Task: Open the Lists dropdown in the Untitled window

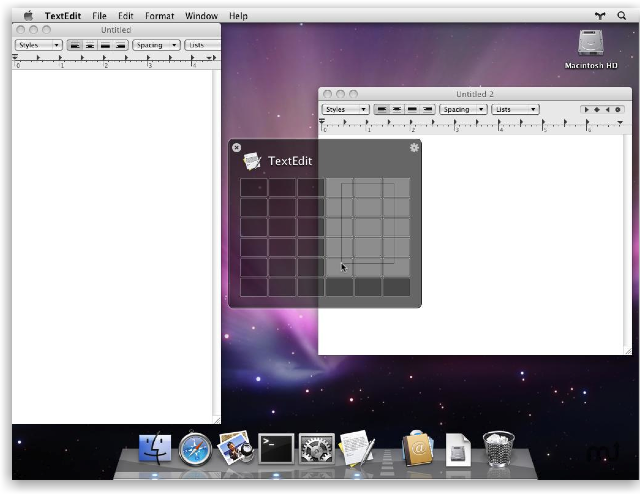Action: [x=202, y=45]
